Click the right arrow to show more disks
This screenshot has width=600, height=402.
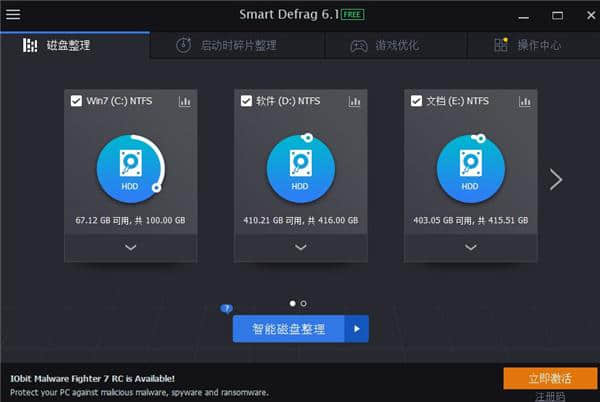556,179
